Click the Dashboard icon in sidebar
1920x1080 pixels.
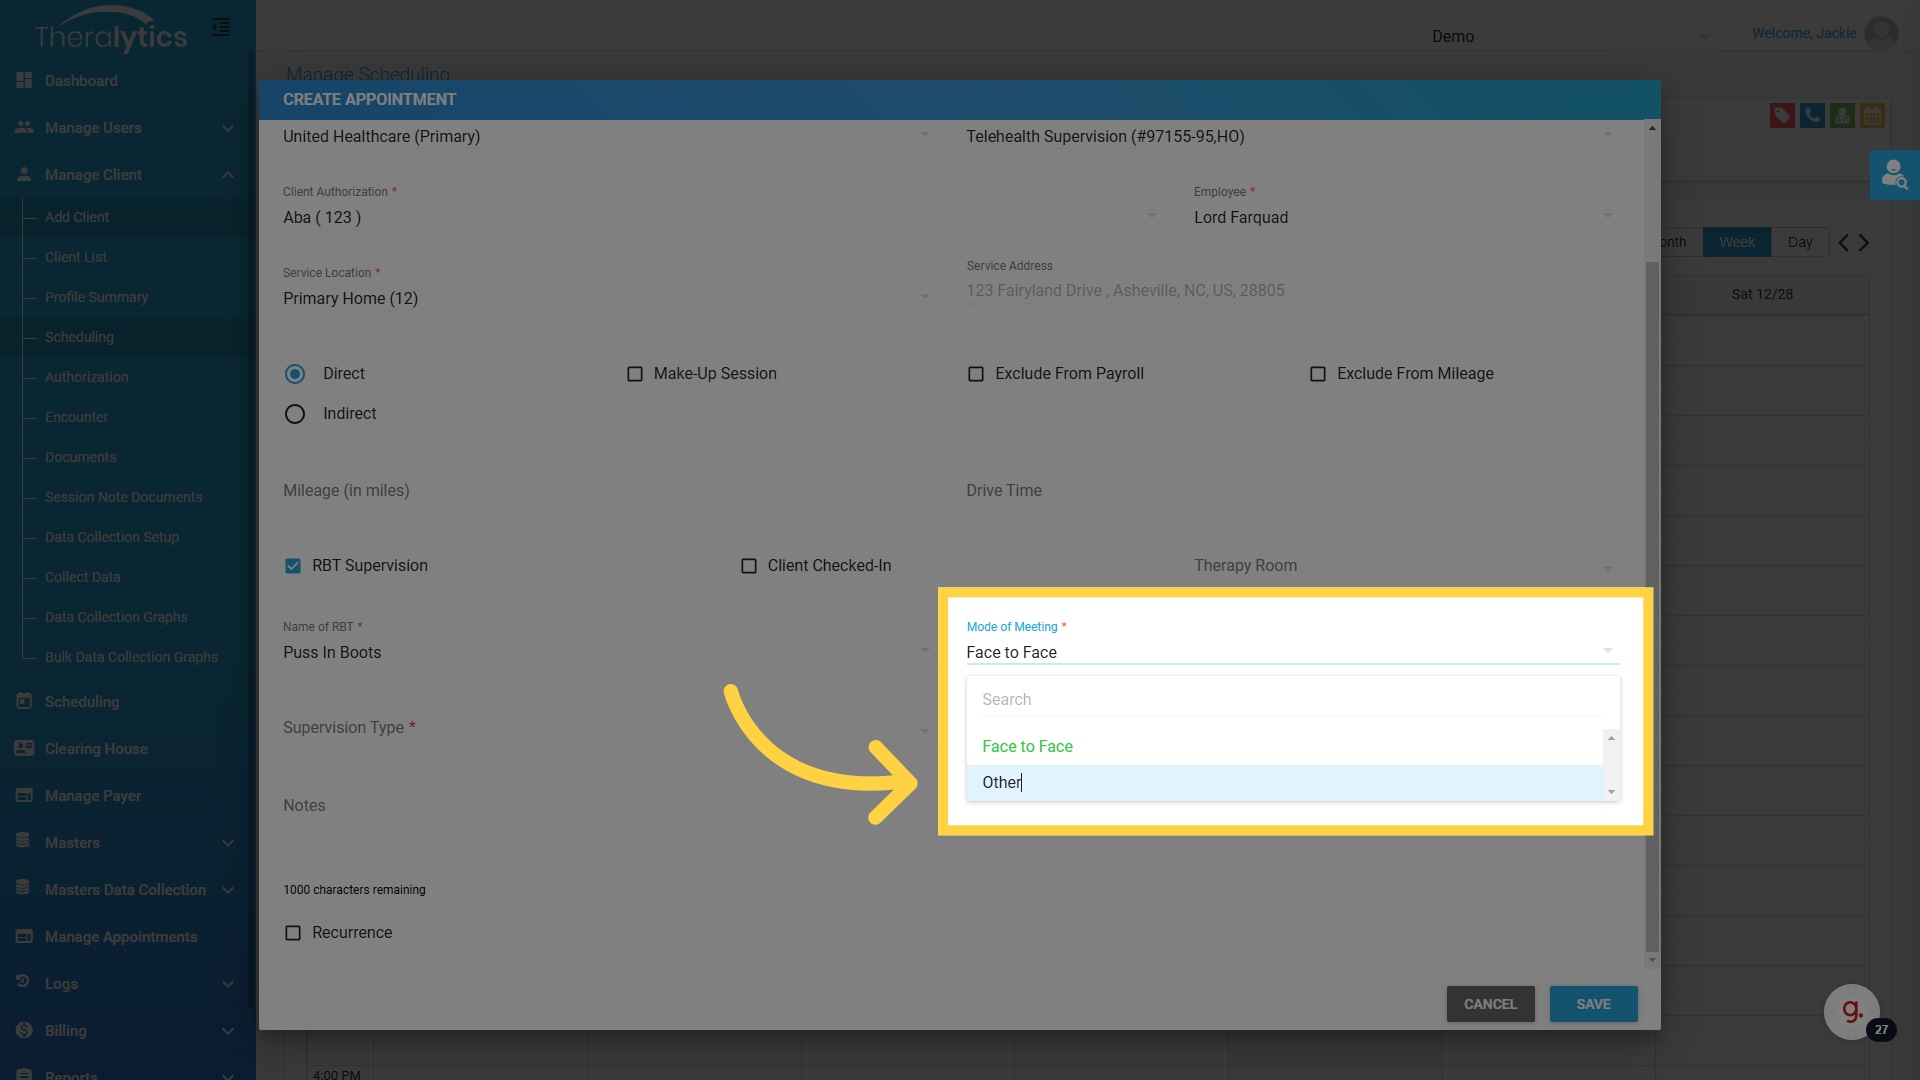tap(25, 80)
